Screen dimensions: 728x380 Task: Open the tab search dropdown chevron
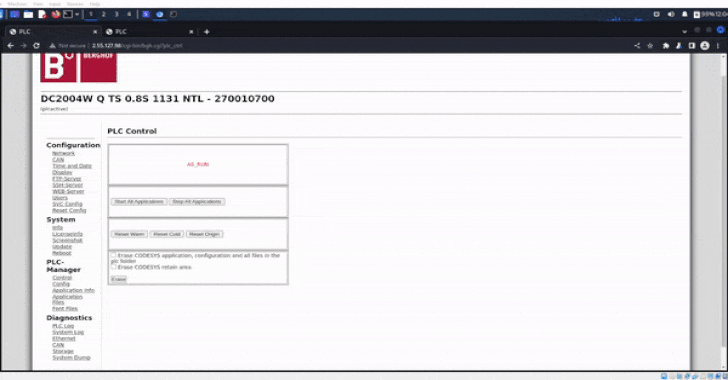click(684, 32)
